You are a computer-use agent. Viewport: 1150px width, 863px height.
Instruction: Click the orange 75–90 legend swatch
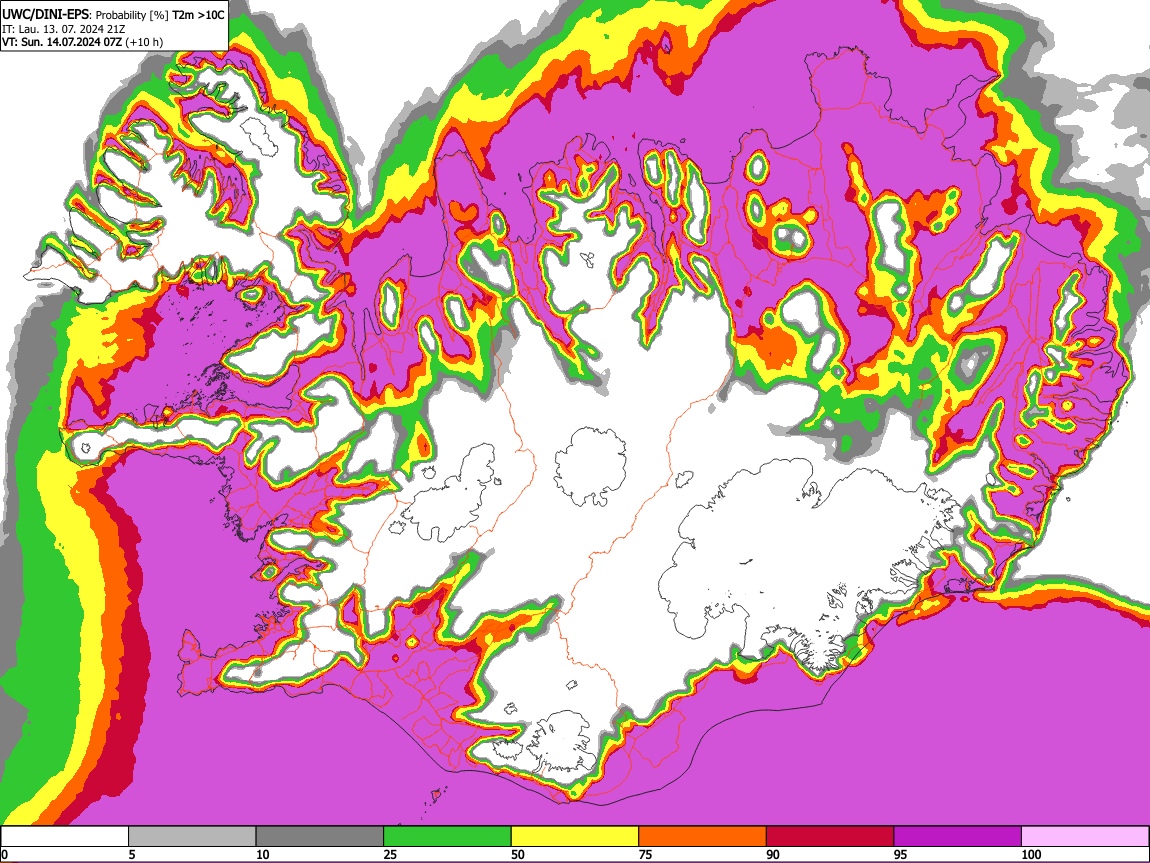(703, 837)
